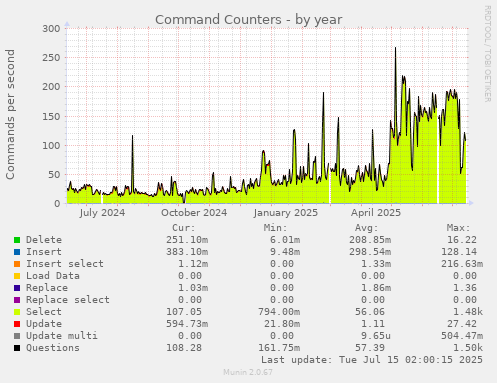The width and height of the screenshot is (497, 383).
Task: Click the 'Update multi' legend label
Action: click(x=62, y=336)
